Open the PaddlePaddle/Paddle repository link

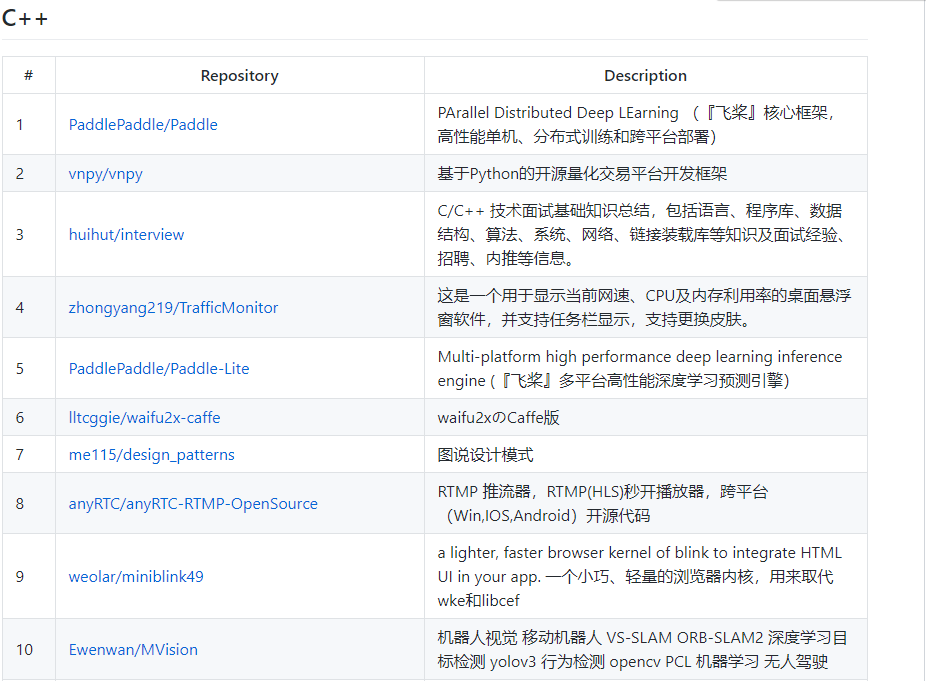coord(143,124)
